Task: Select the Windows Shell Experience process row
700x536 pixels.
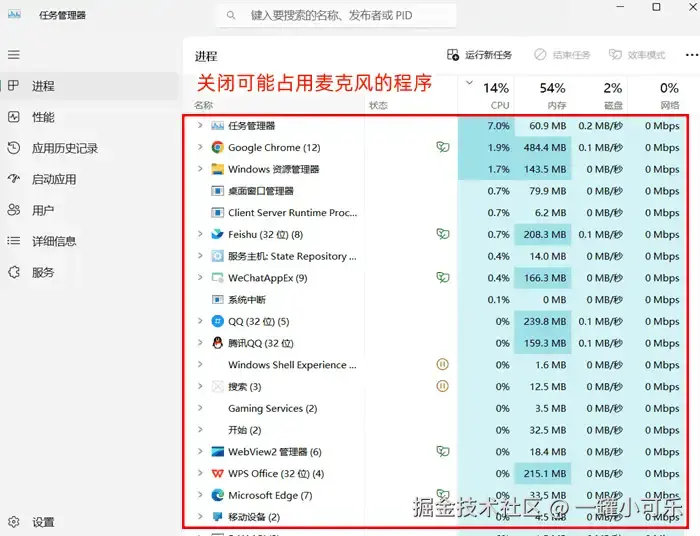Action: pyautogui.click(x=435, y=365)
